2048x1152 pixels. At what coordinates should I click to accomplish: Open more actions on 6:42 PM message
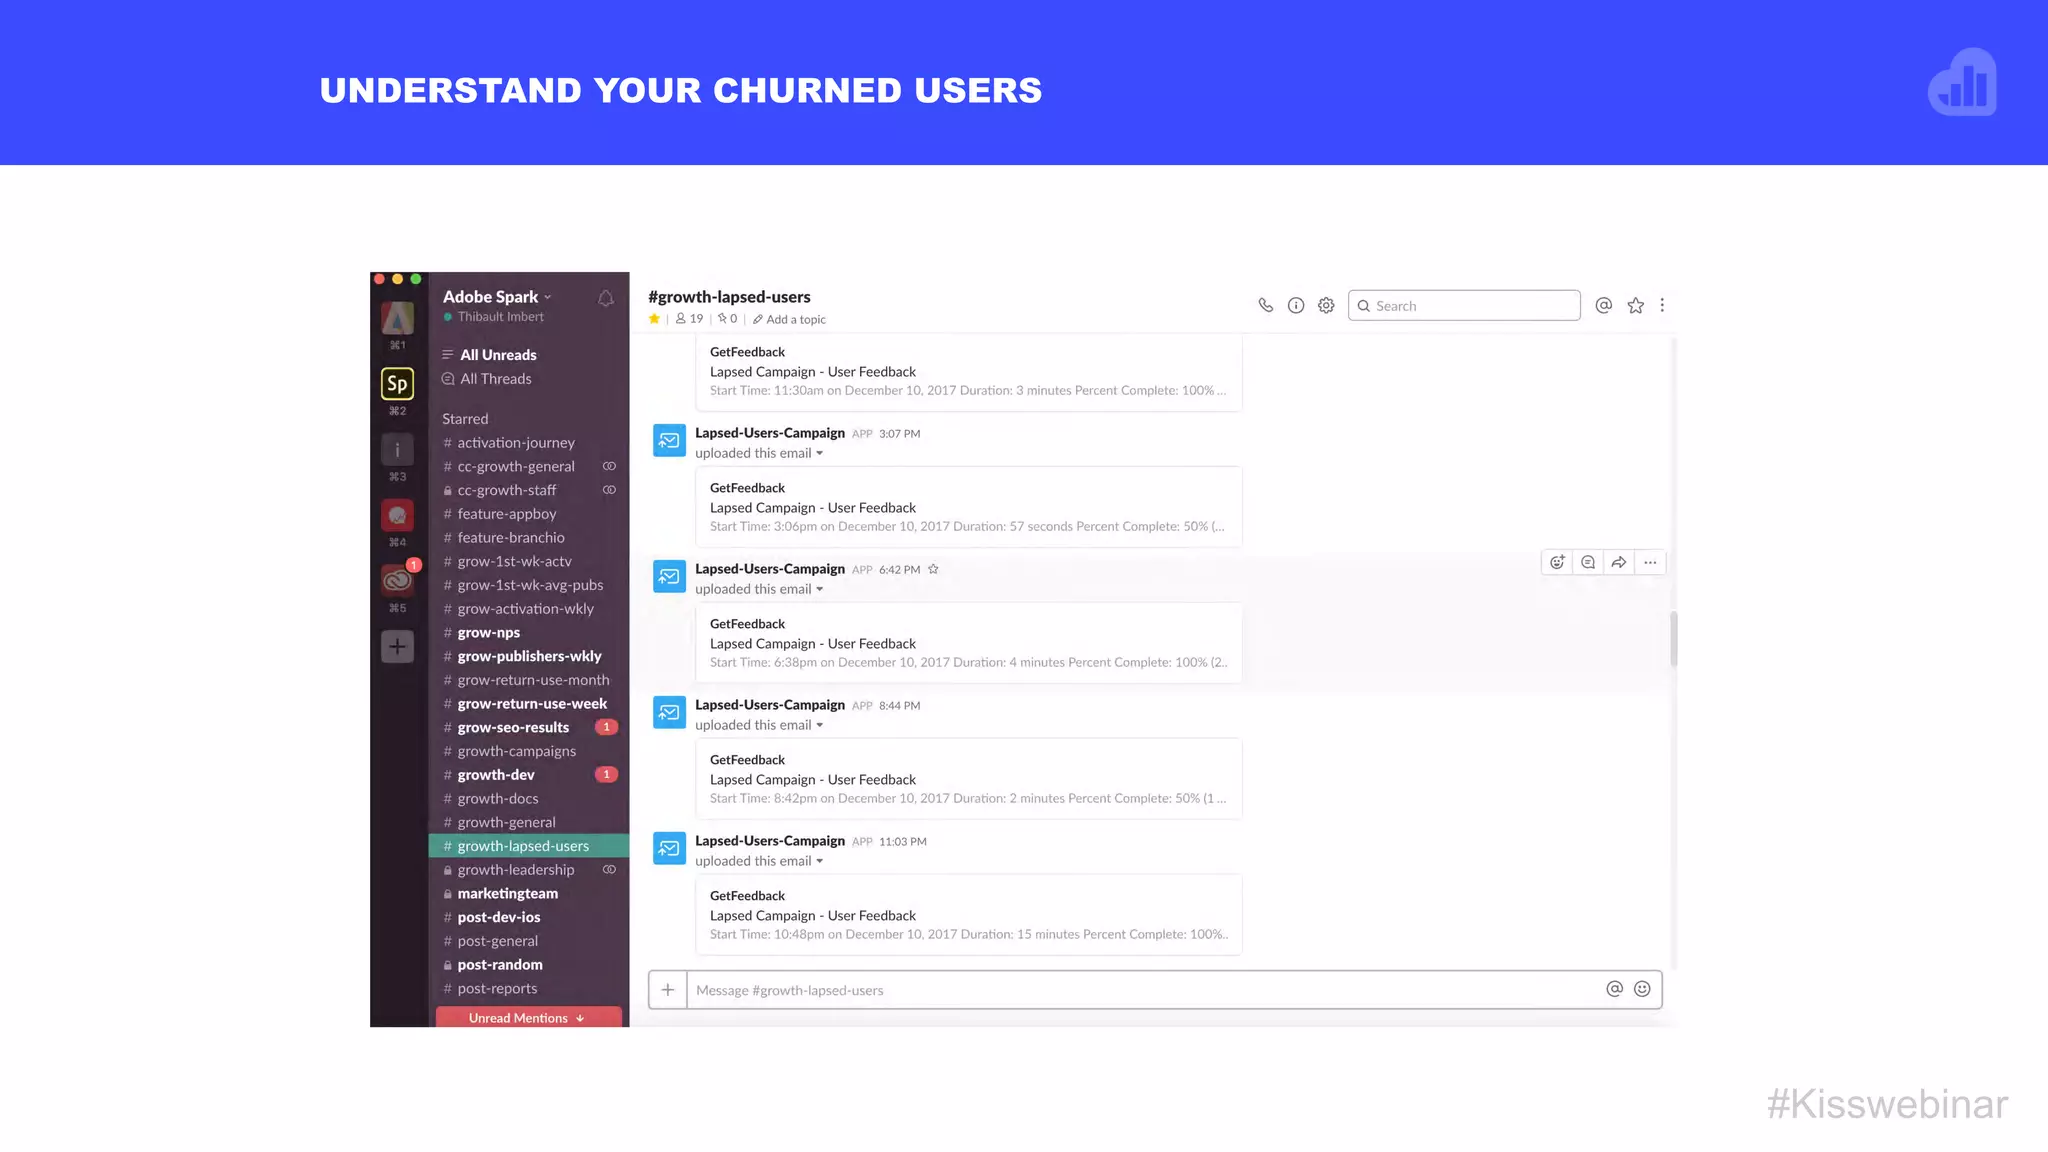[1650, 562]
